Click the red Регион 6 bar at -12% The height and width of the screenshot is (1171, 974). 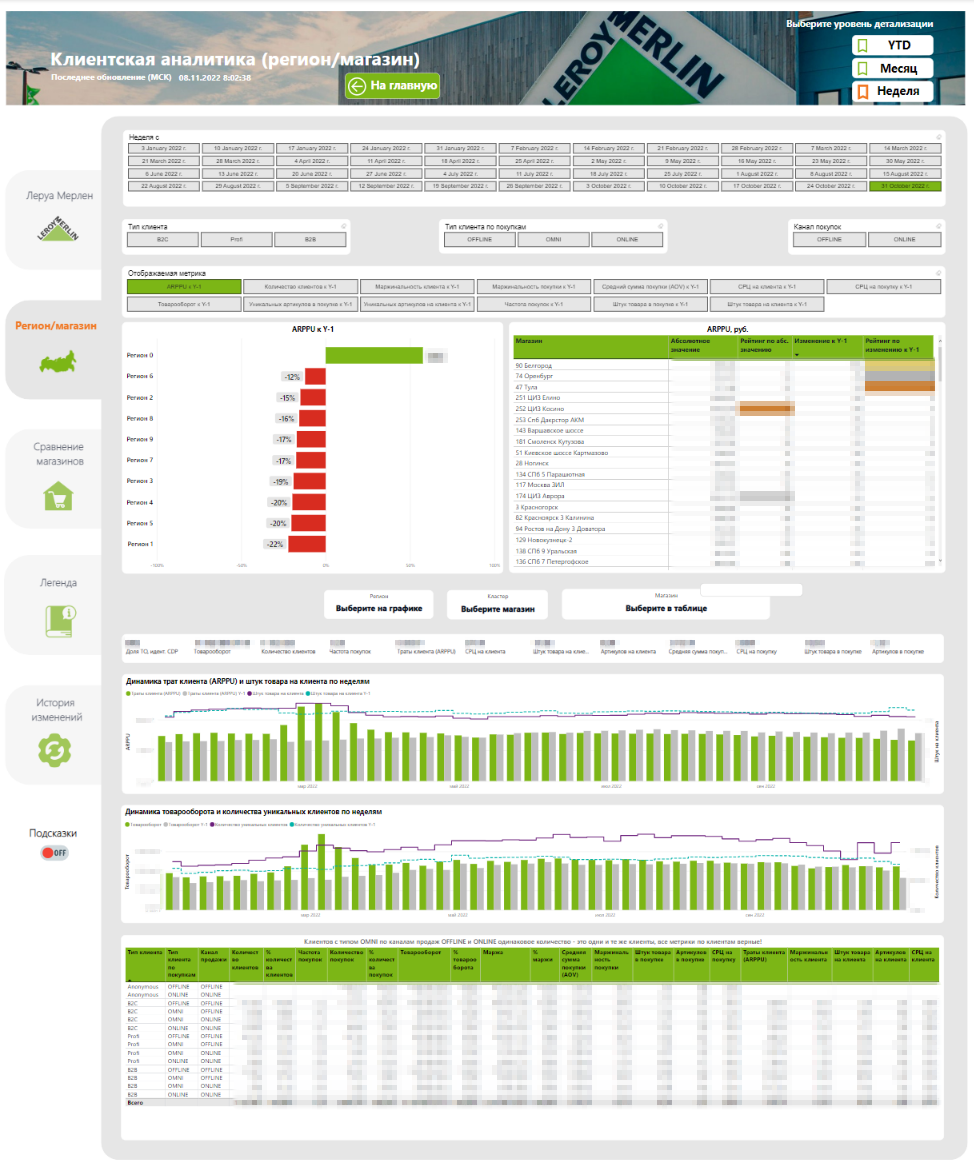315,376
